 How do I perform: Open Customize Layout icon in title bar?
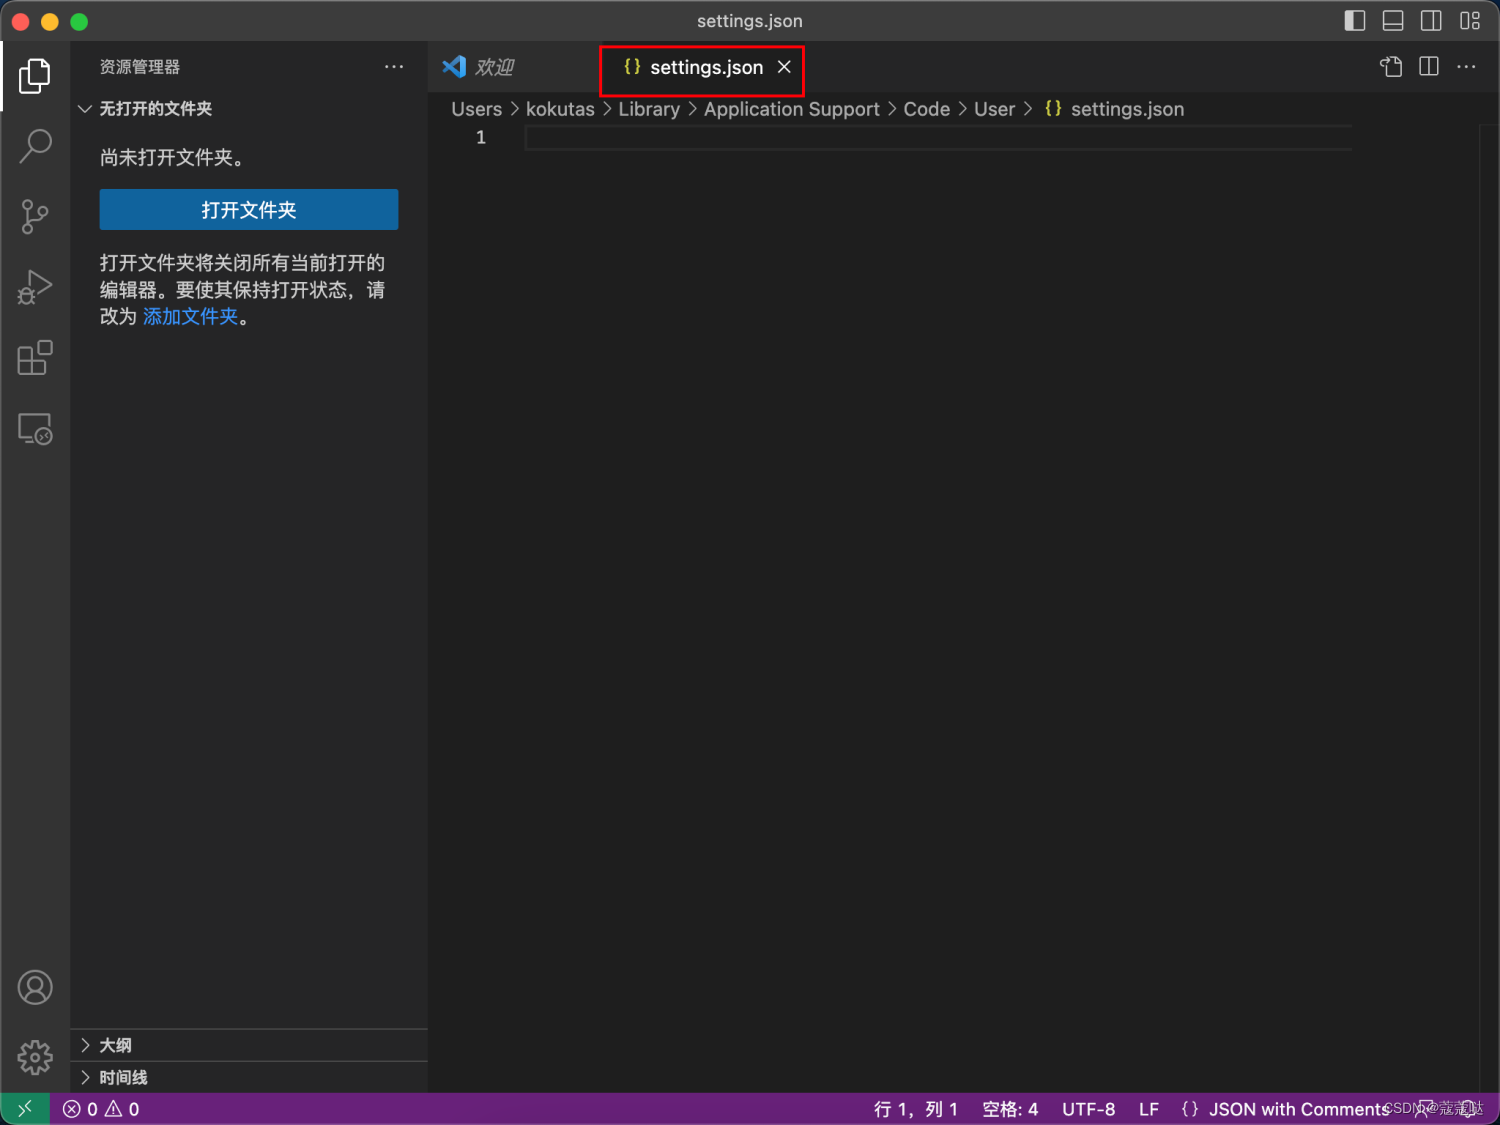1470,21
